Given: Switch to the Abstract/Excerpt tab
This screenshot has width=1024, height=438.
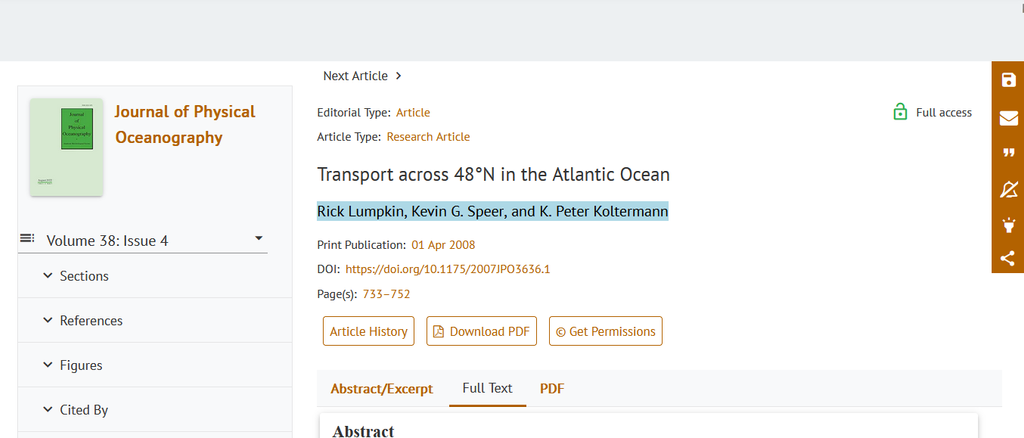Looking at the screenshot, I should (382, 388).
